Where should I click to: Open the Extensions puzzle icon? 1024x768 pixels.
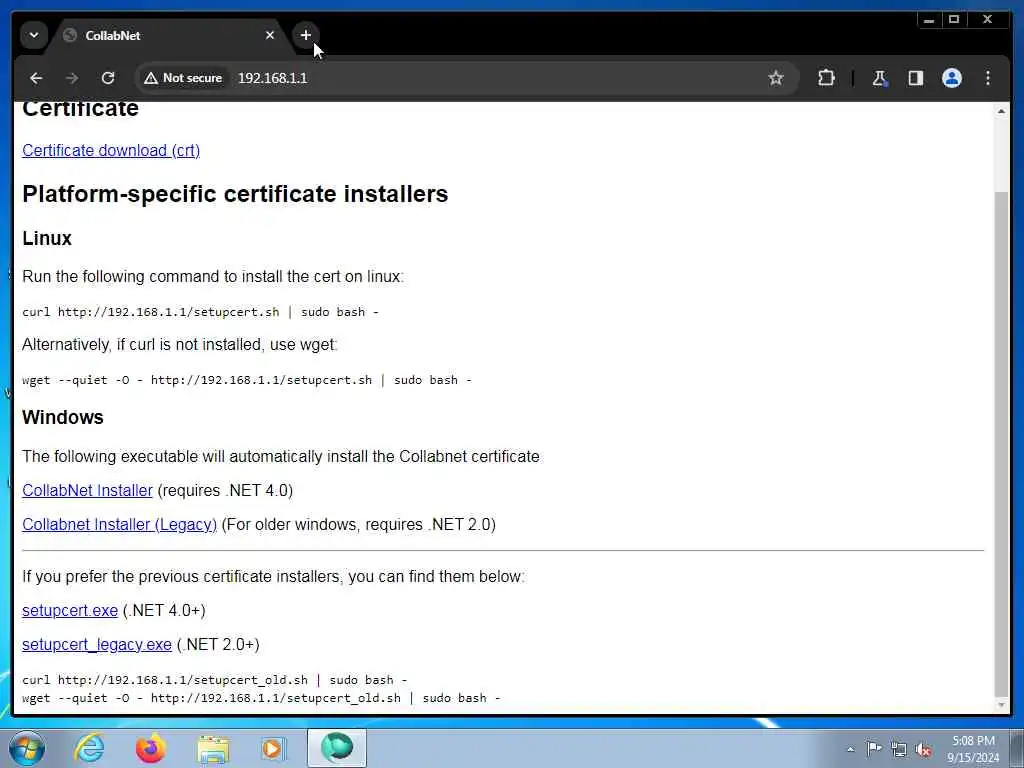pyautogui.click(x=826, y=78)
